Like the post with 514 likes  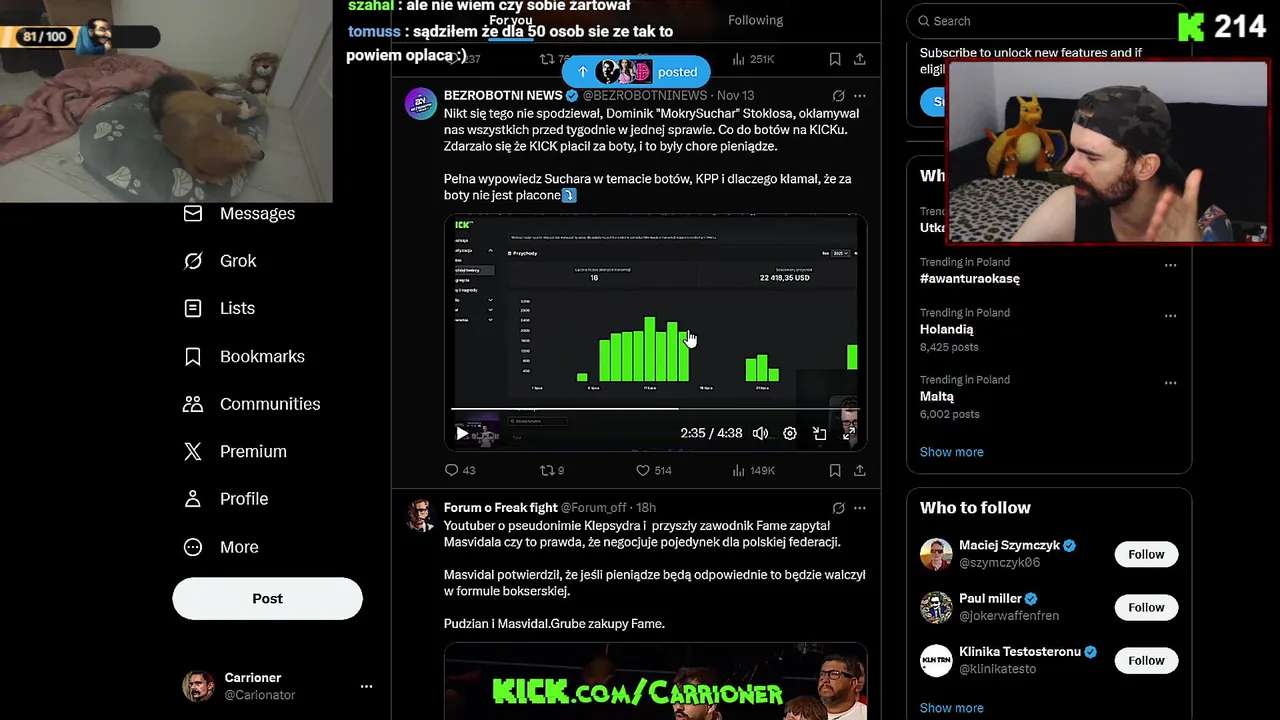coord(654,470)
